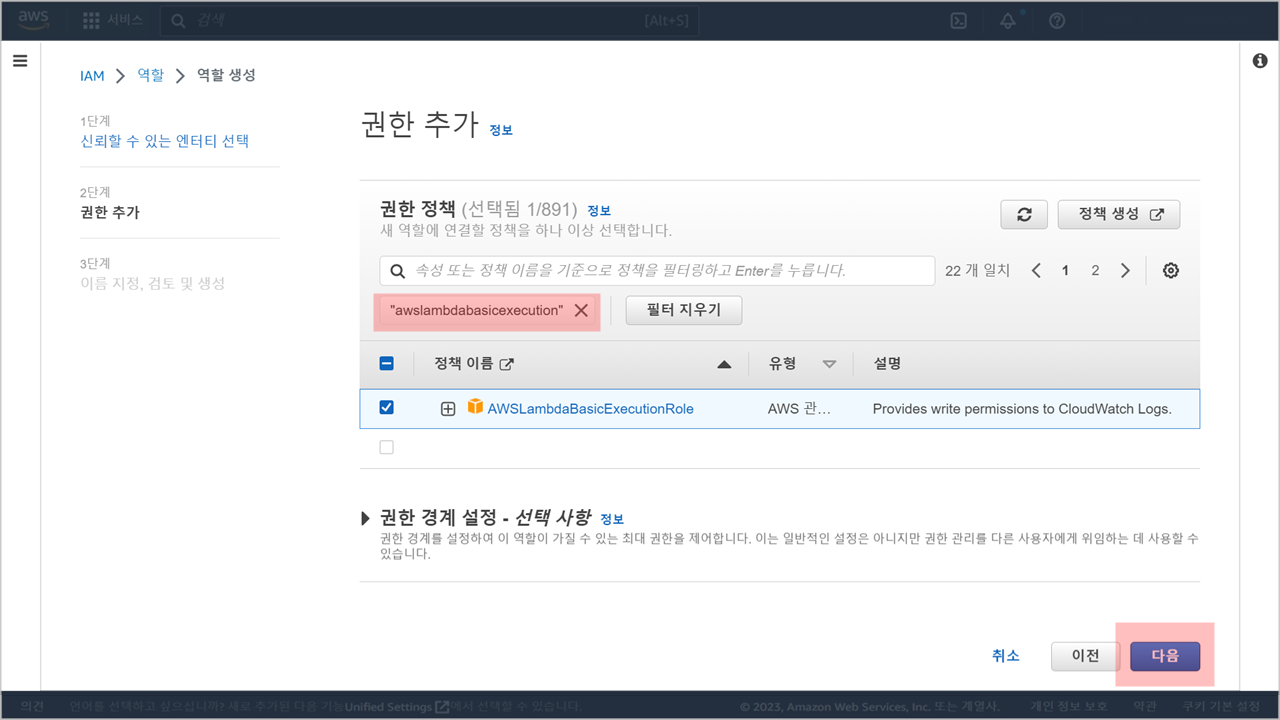Screen dimensions: 1280x720
Task: Go to 역할 breadcrumb link
Action: (x=150, y=75)
